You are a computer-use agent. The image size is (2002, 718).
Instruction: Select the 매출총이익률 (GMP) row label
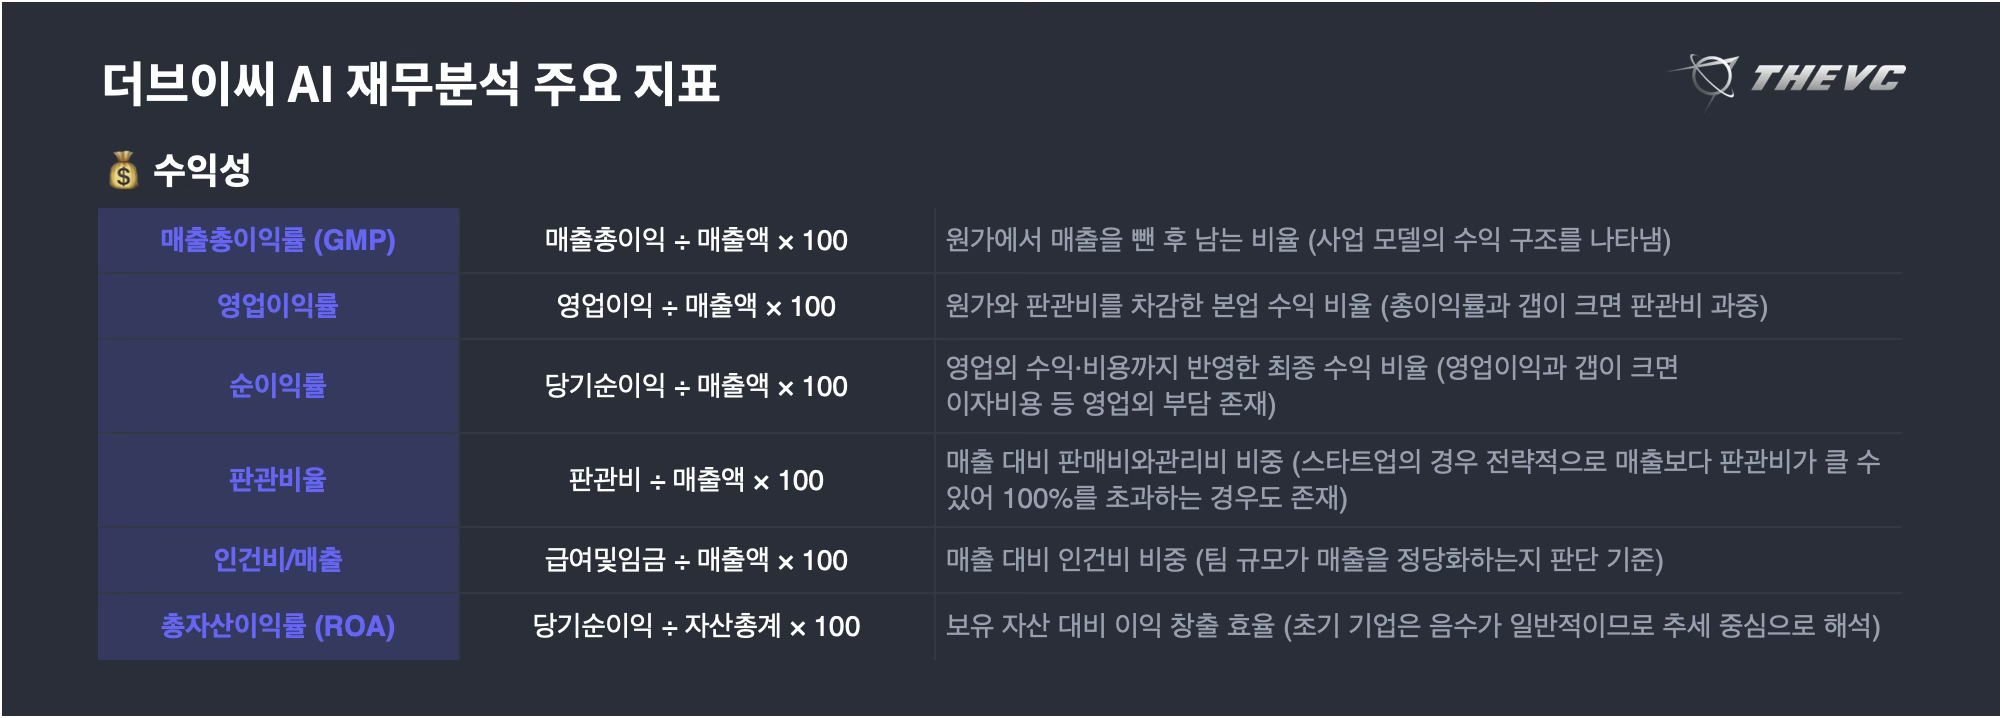click(278, 240)
